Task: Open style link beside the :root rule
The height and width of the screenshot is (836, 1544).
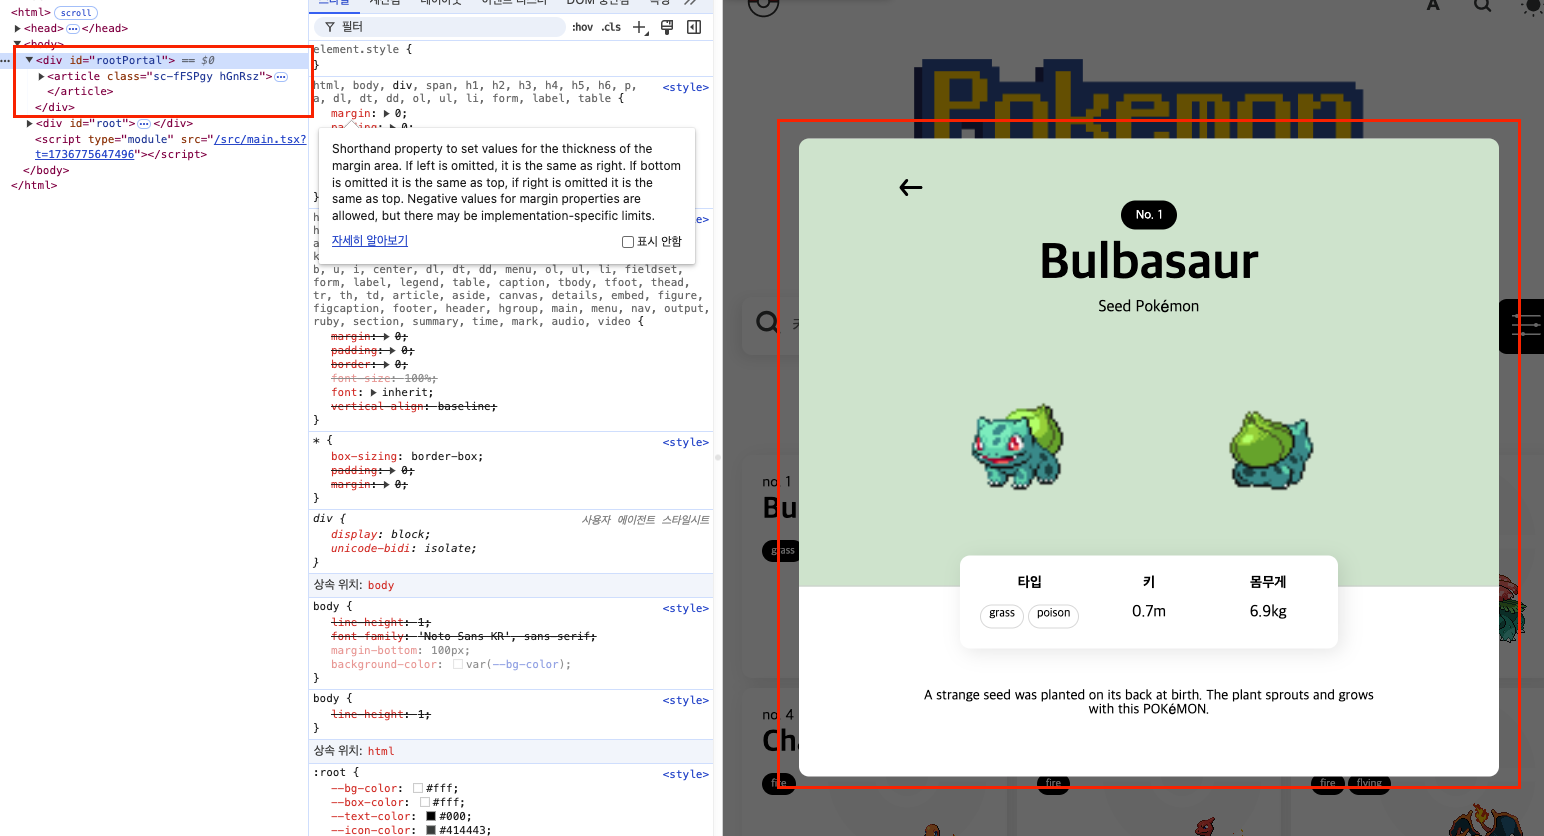Action: 686,775
